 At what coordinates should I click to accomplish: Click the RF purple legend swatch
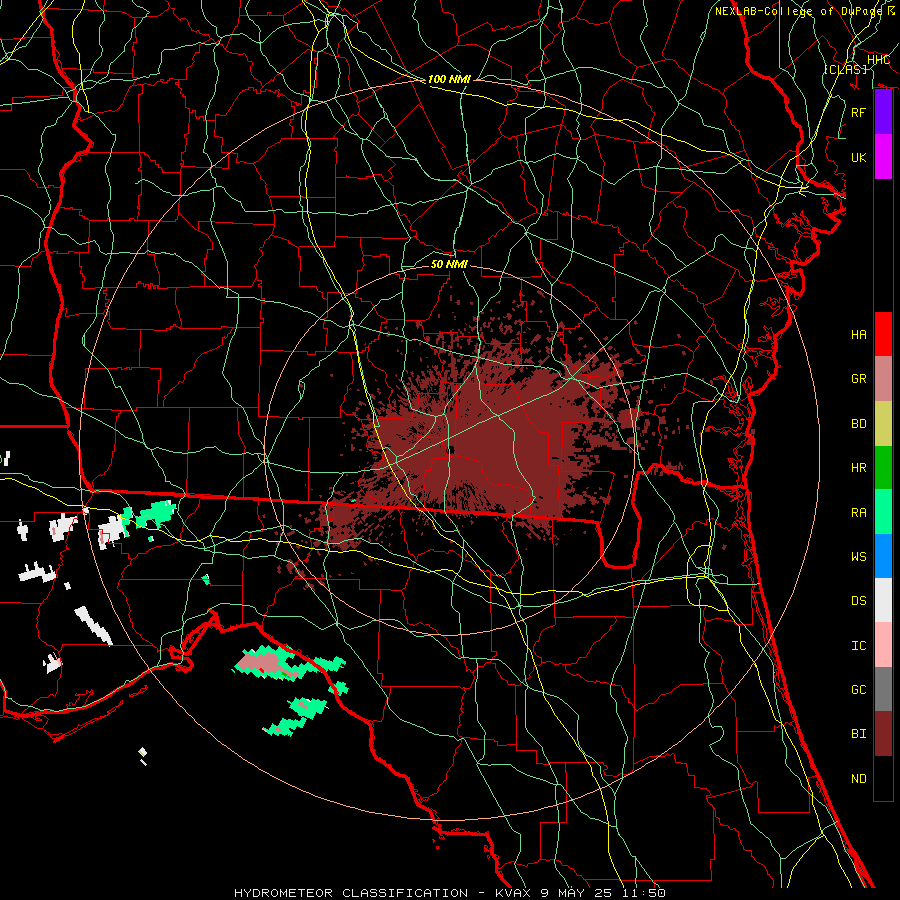pos(883,112)
